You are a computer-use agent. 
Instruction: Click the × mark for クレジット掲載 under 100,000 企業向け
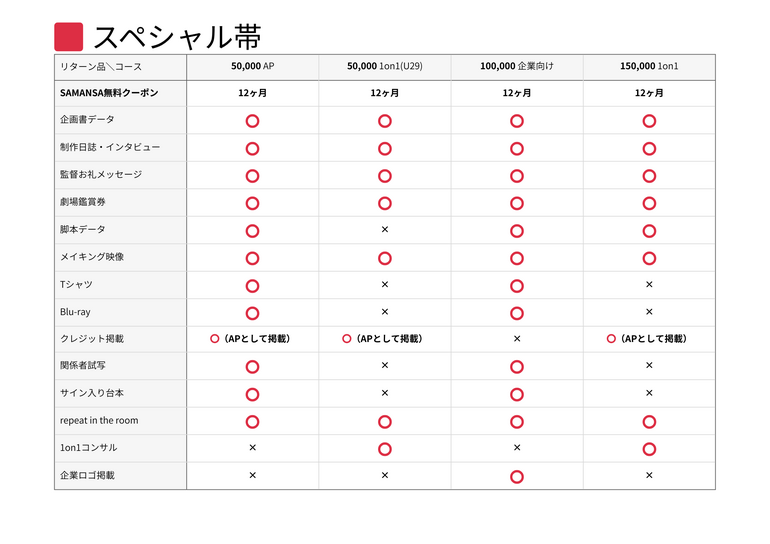tap(517, 339)
